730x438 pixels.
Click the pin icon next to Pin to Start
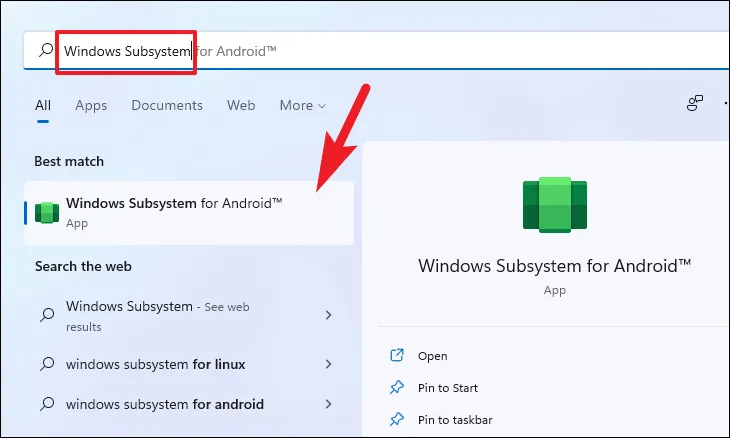tap(397, 387)
